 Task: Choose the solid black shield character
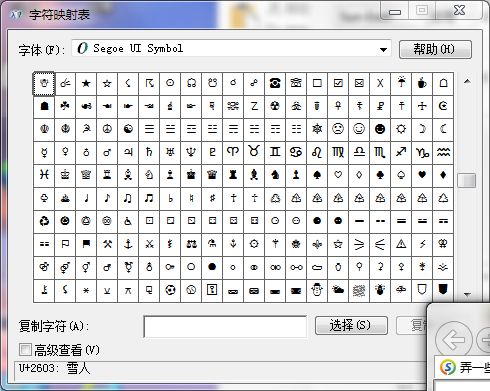pyautogui.click(x=443, y=290)
